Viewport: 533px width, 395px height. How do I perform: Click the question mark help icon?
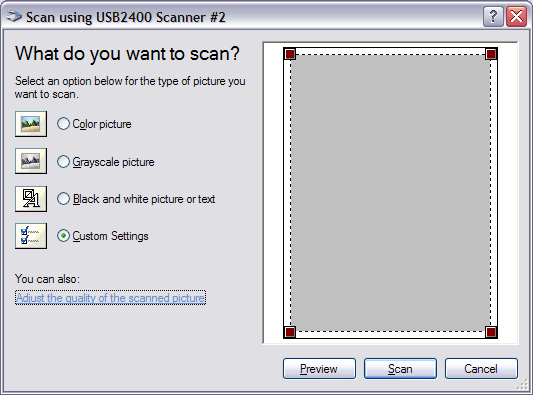point(493,16)
